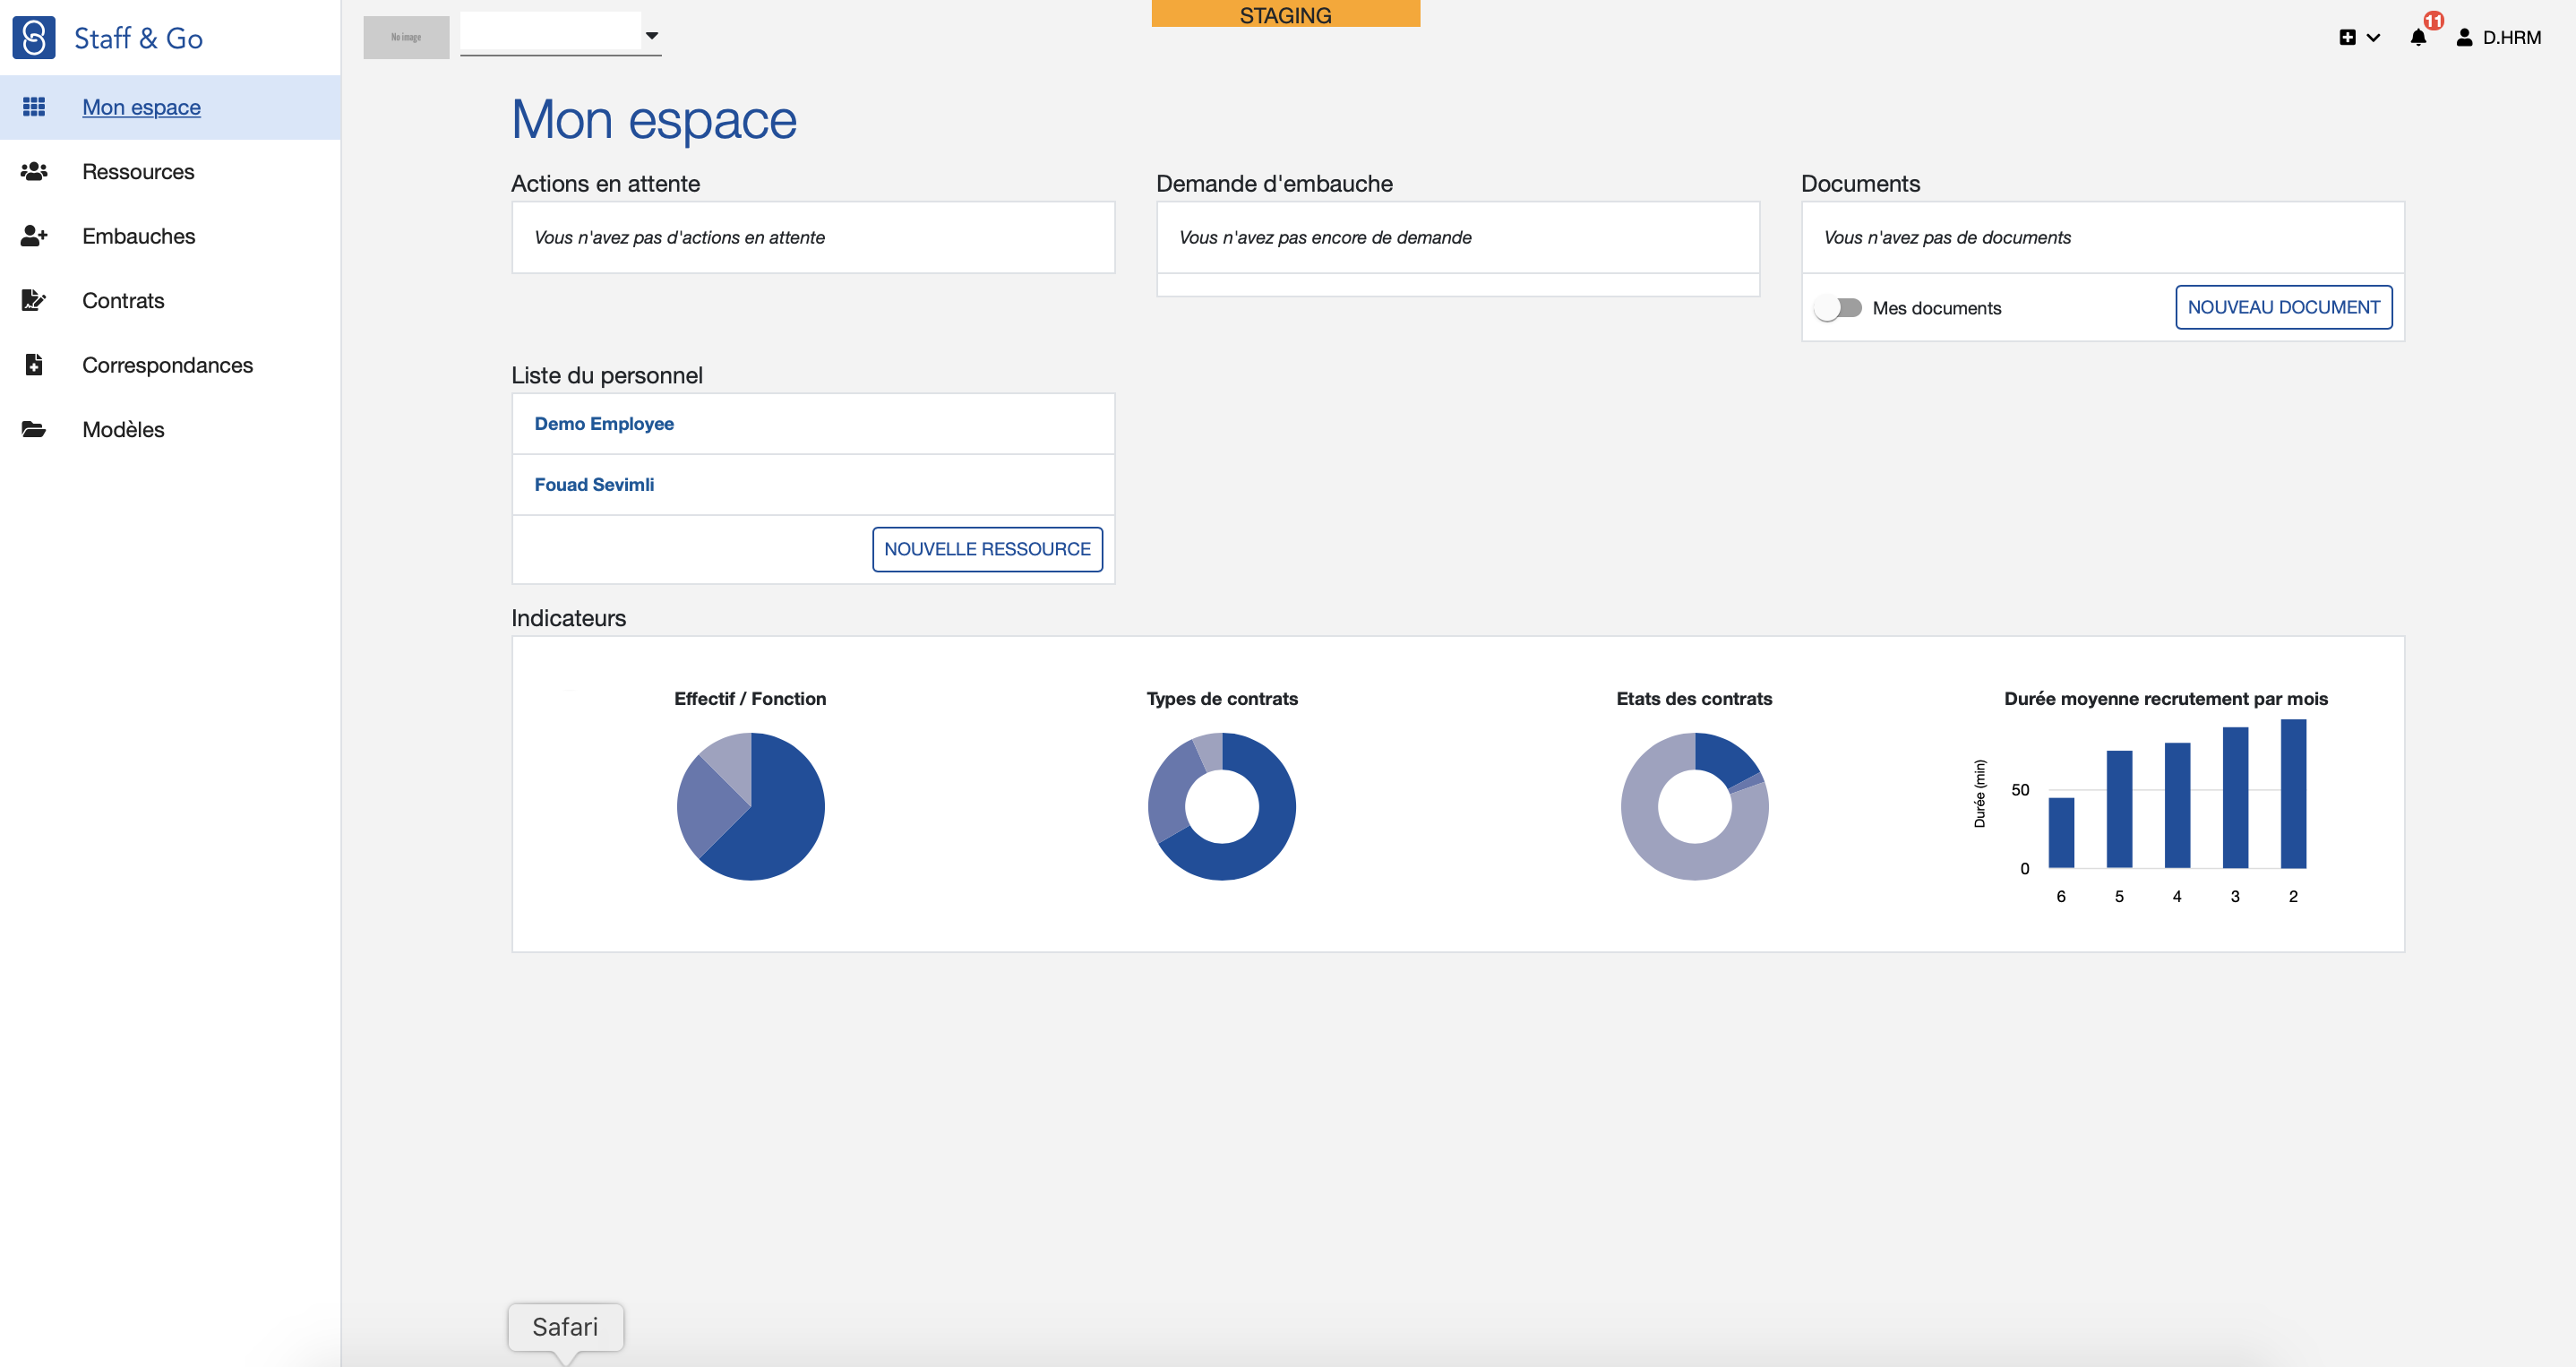
Task: Open the notifications bell
Action: pos(2418,38)
